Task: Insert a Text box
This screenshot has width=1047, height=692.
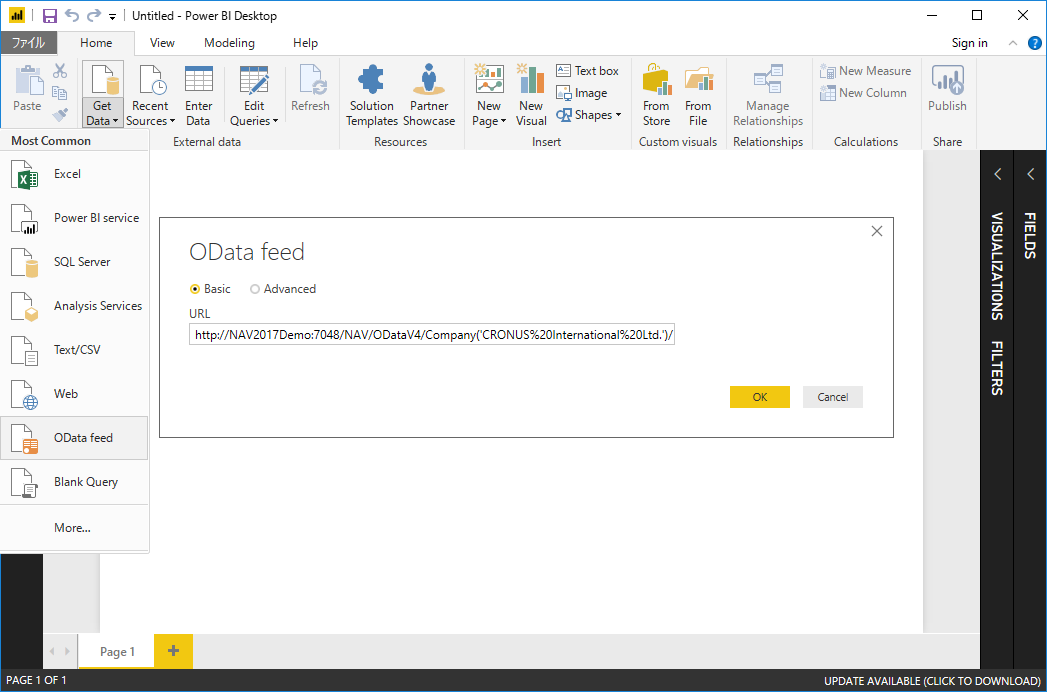Action: (x=588, y=70)
